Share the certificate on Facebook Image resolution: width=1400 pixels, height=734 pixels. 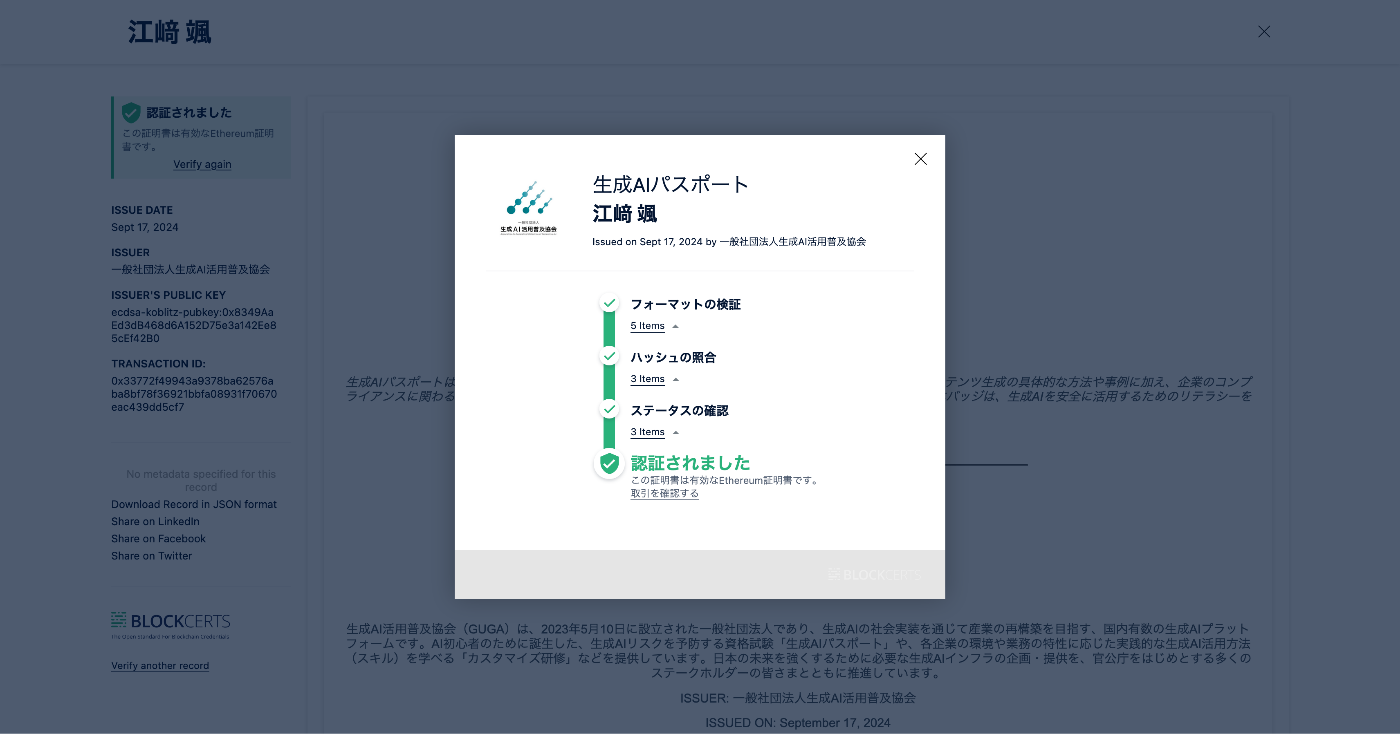[158, 539]
